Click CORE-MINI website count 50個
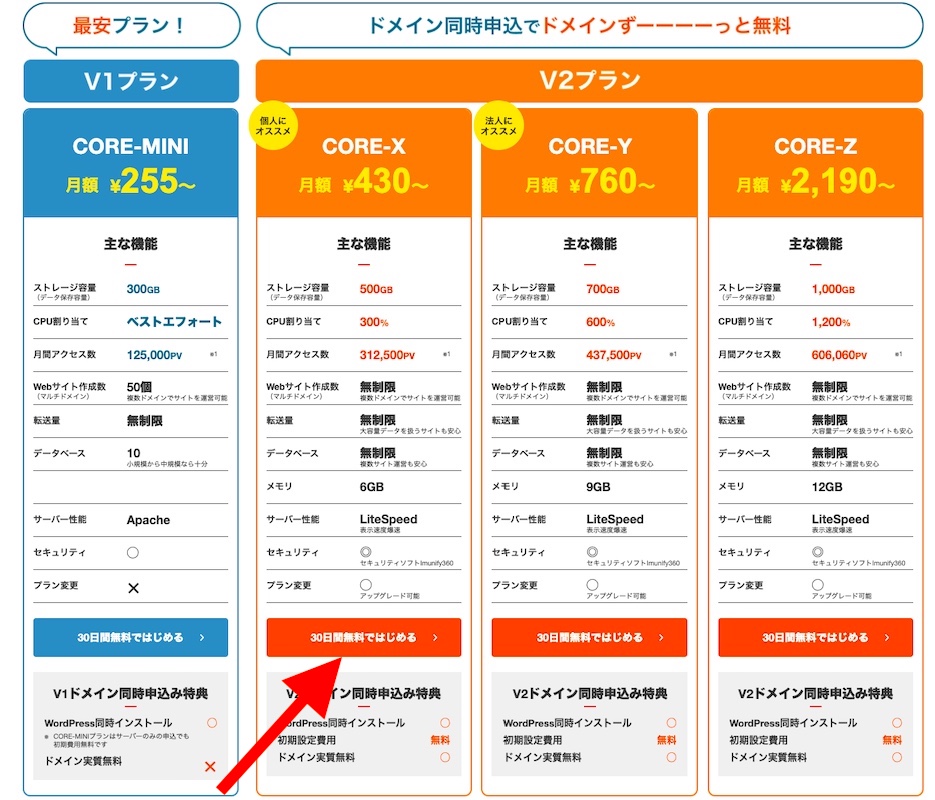Viewport: 935px width, 800px height. 140,387
